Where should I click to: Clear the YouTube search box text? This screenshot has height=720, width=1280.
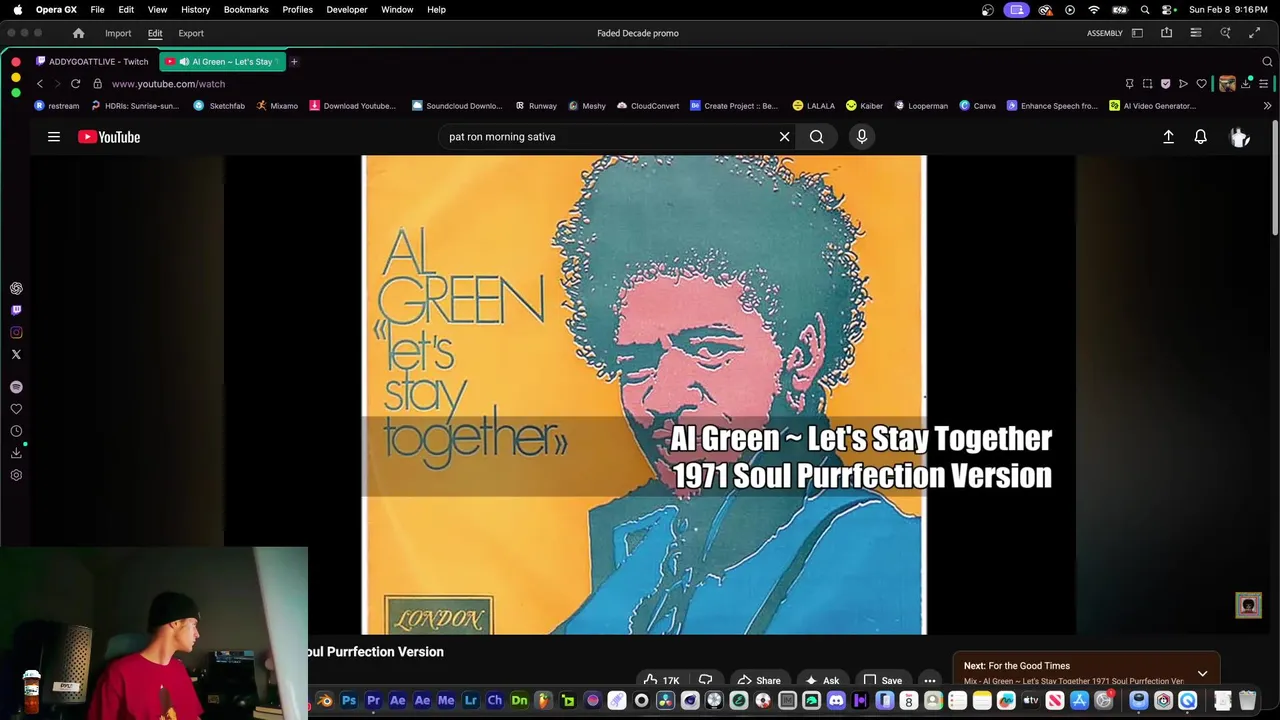[784, 137]
